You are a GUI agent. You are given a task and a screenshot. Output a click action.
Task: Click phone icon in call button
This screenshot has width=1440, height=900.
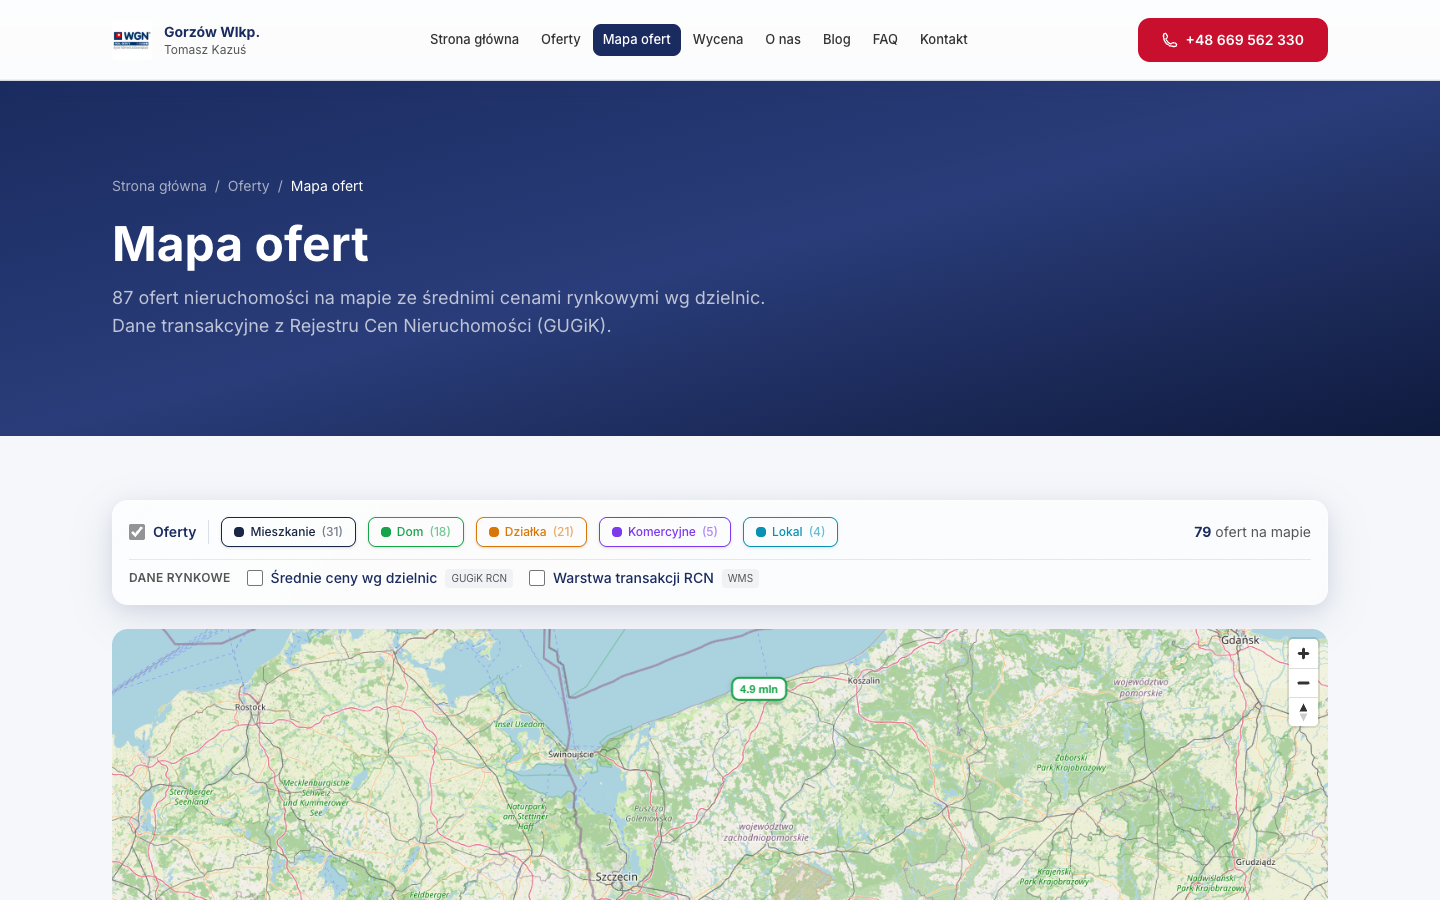click(1169, 40)
